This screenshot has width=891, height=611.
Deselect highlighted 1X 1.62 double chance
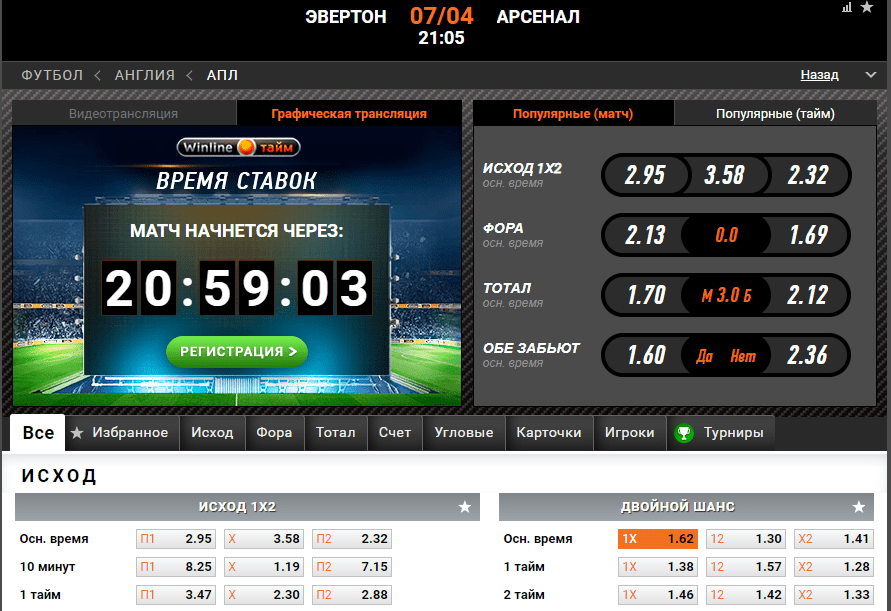click(x=658, y=539)
